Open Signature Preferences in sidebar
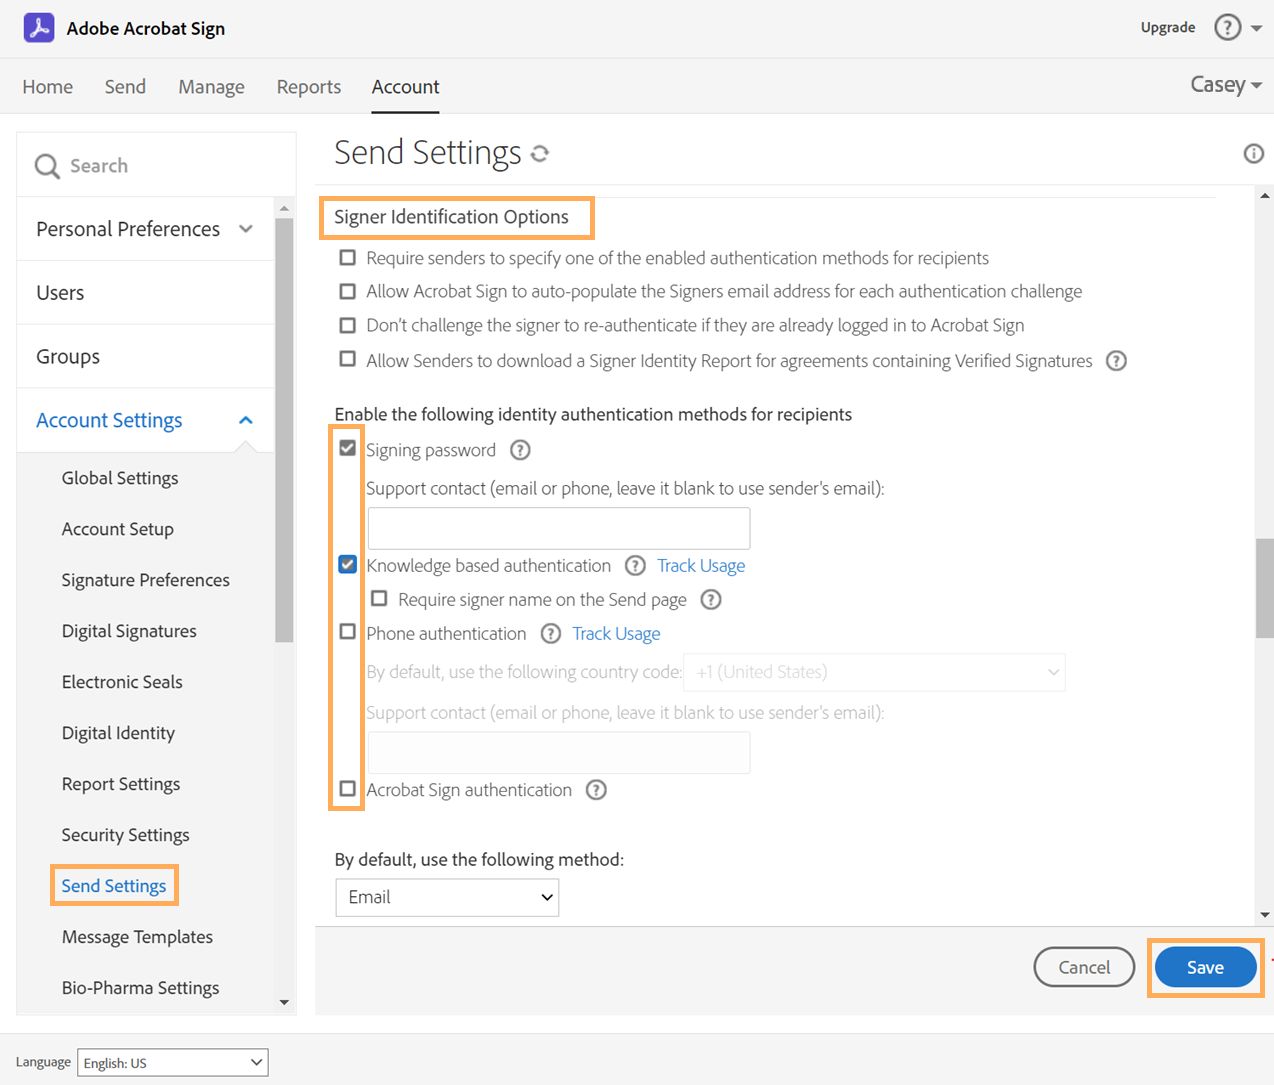This screenshot has width=1274, height=1085. pyautogui.click(x=146, y=580)
